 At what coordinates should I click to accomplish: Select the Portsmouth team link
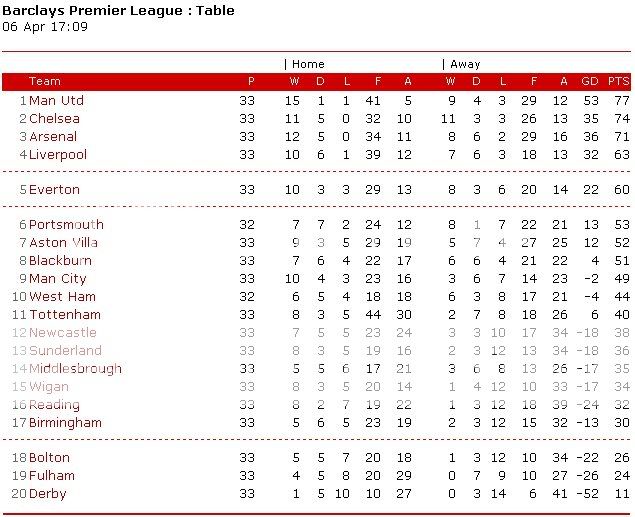pos(66,225)
